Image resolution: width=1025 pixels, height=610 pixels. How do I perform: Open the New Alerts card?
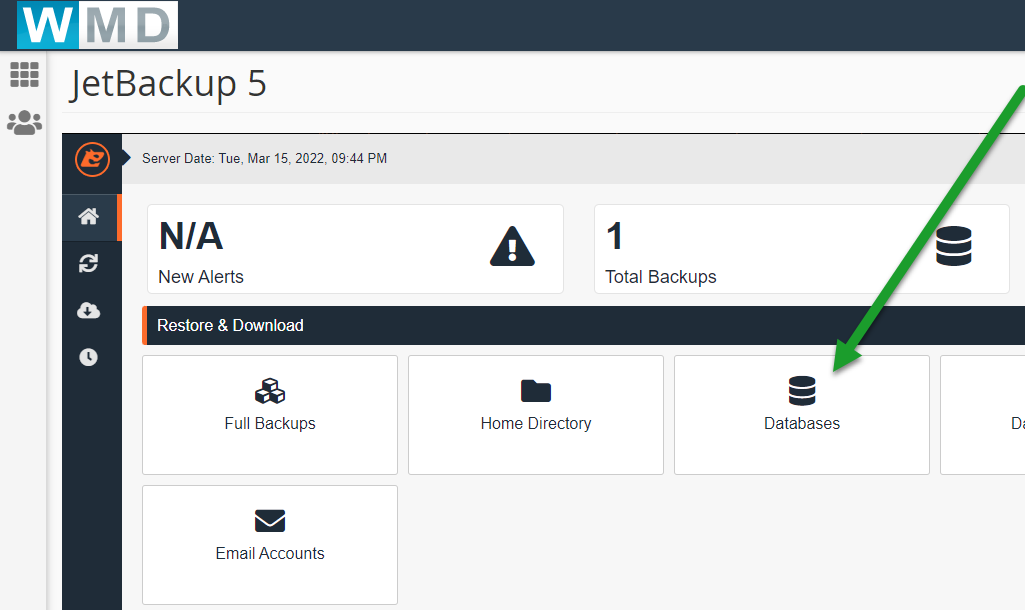pos(356,249)
